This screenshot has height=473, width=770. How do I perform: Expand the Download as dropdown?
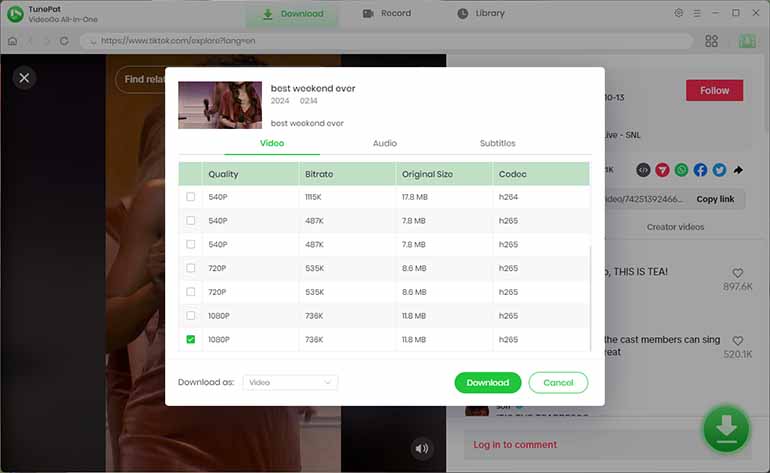coord(290,382)
